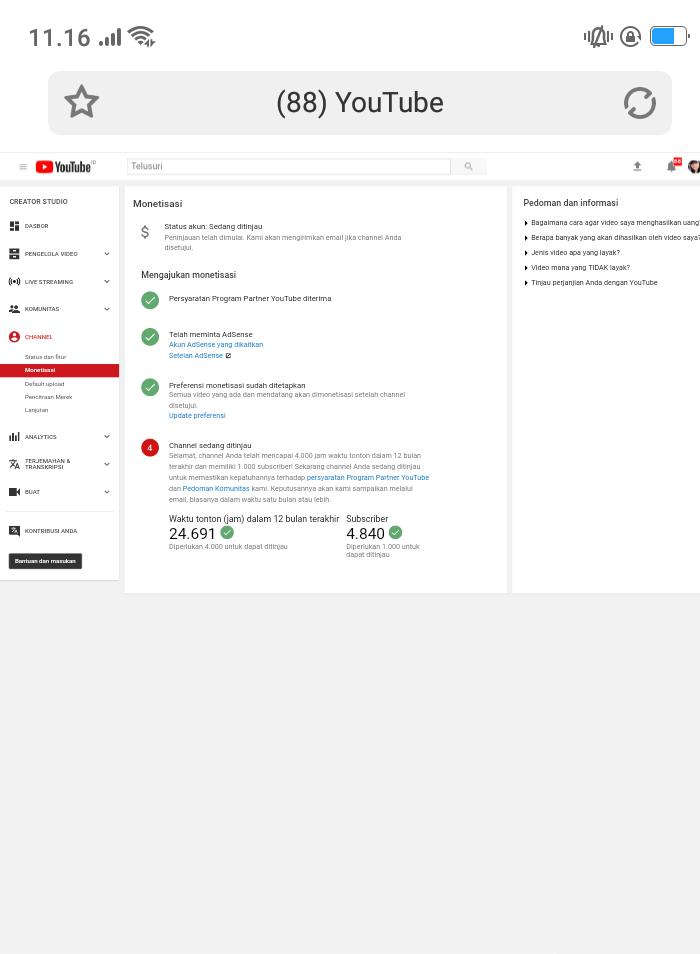Click the Creator Studio heading
This screenshot has height=954, width=700.
point(38,201)
